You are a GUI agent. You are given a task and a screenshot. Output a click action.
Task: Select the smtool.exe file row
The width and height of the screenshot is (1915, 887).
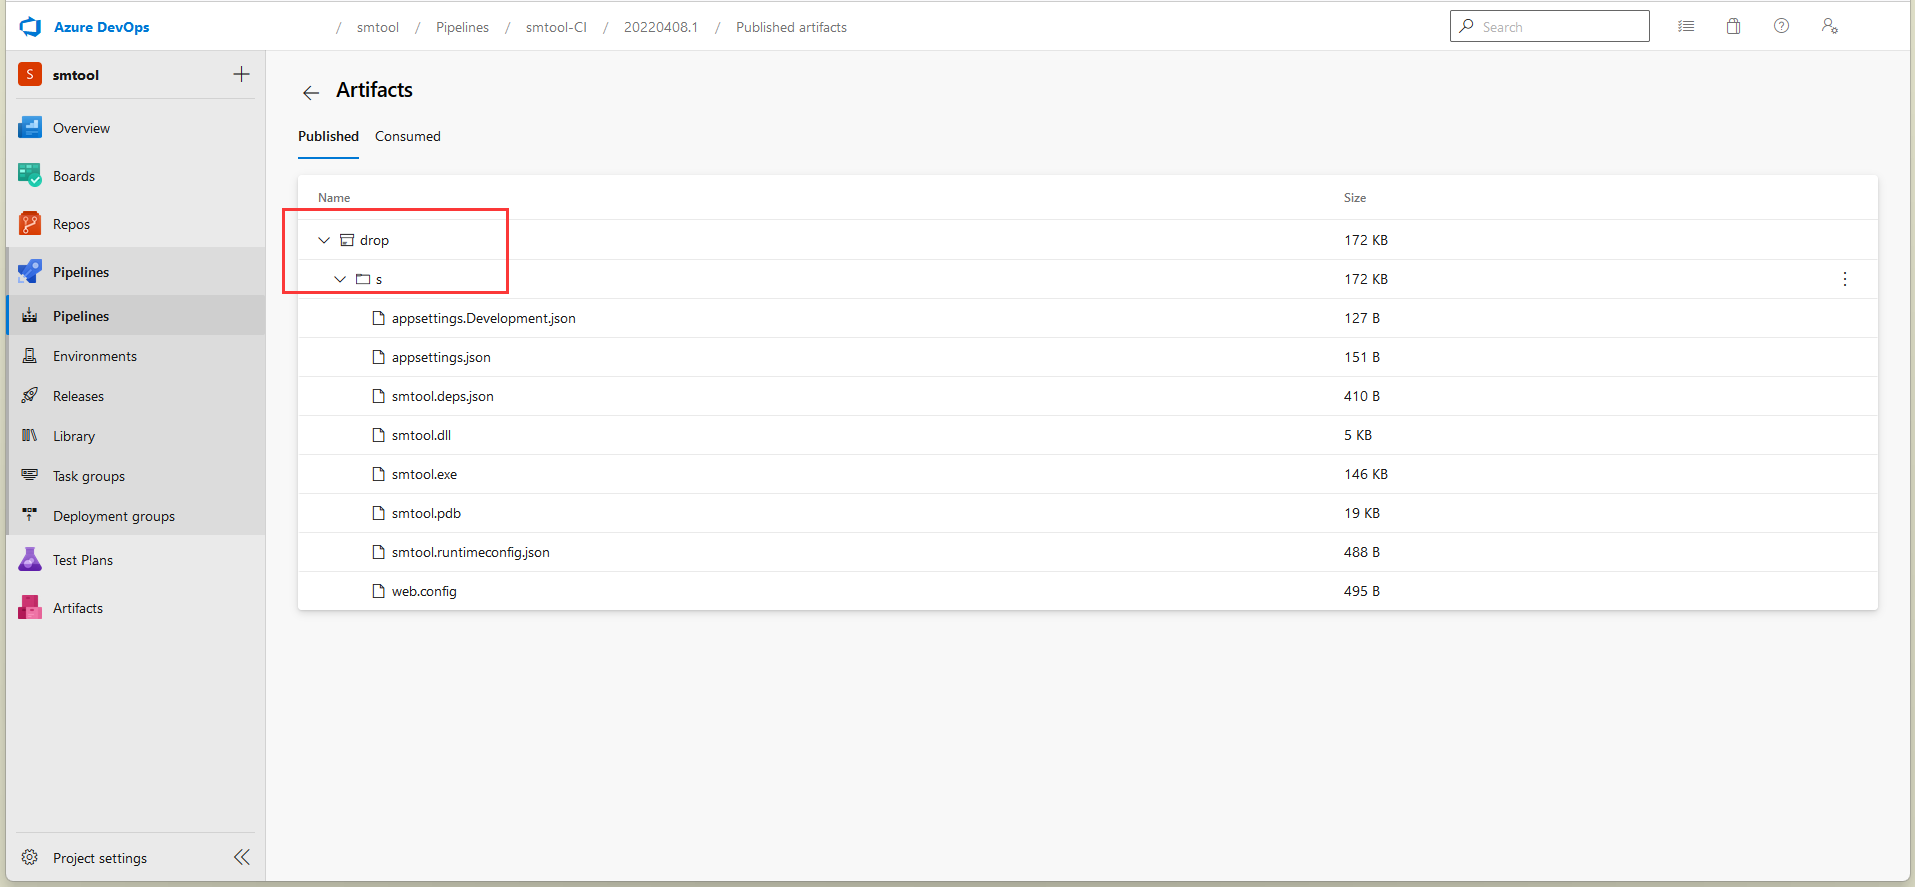(x=424, y=474)
